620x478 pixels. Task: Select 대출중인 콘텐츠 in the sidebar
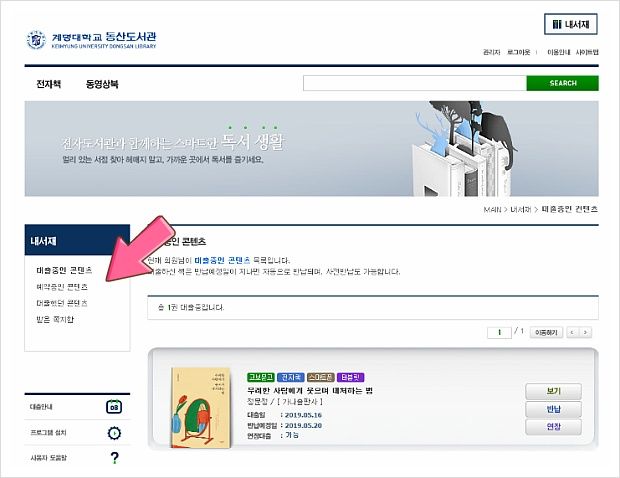click(64, 270)
